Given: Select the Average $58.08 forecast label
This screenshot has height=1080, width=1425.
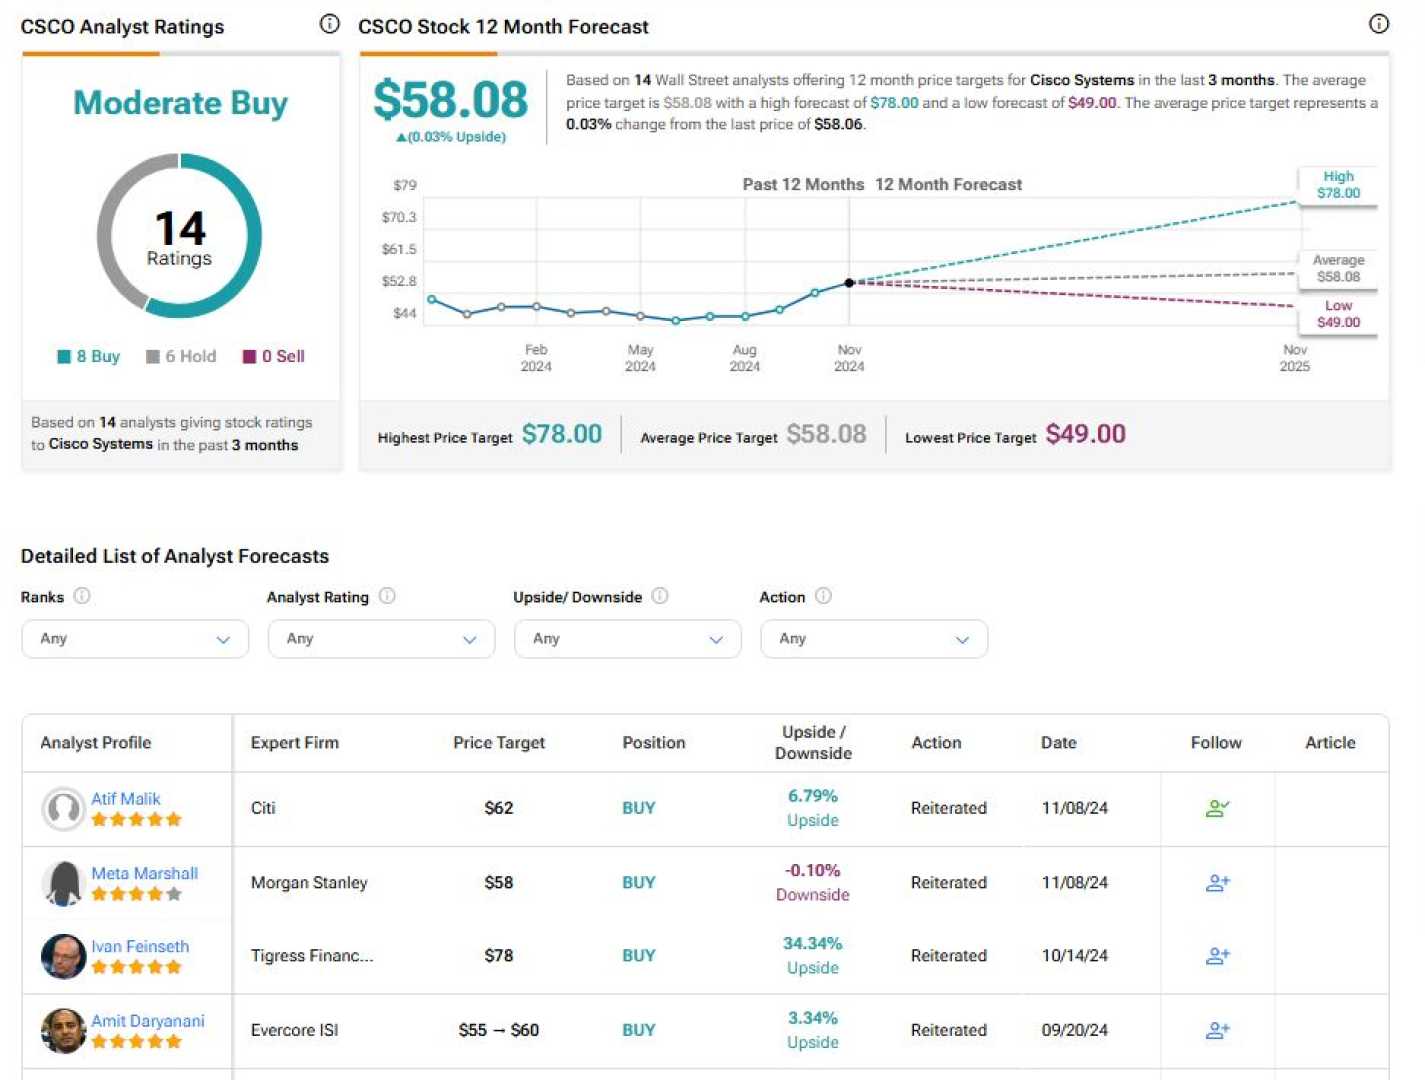Looking at the screenshot, I should pyautogui.click(x=1338, y=269).
